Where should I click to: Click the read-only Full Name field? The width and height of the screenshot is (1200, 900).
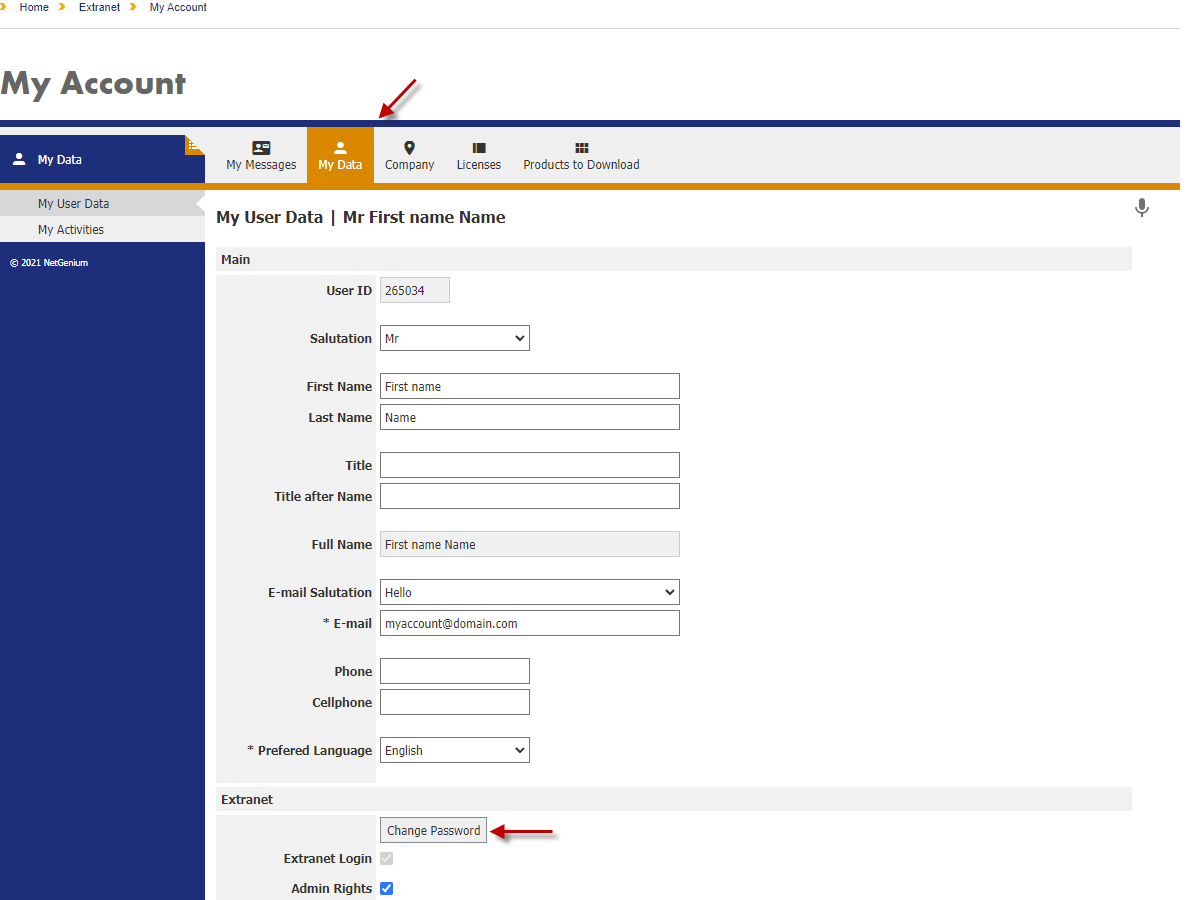pyautogui.click(x=530, y=544)
